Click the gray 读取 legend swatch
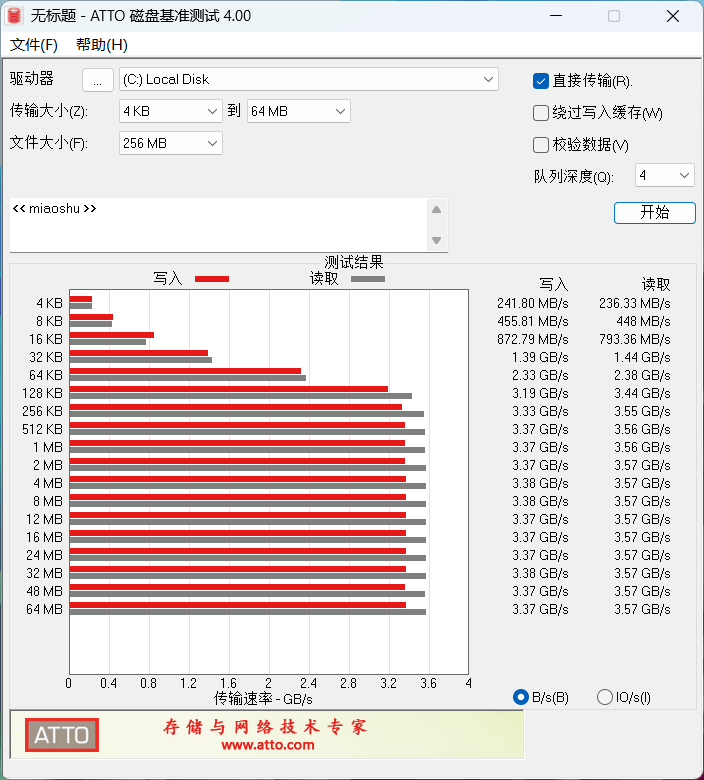This screenshot has width=704, height=780. coord(368,279)
